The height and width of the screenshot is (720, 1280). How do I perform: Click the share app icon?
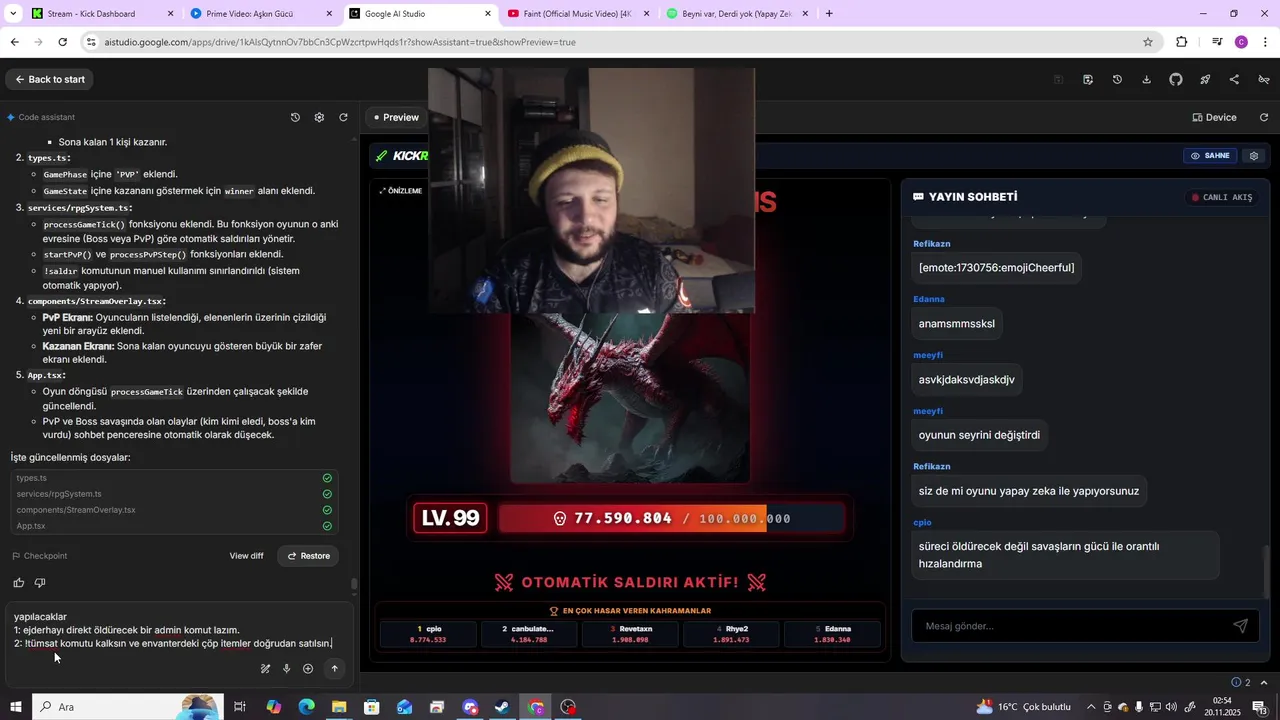[1234, 80]
